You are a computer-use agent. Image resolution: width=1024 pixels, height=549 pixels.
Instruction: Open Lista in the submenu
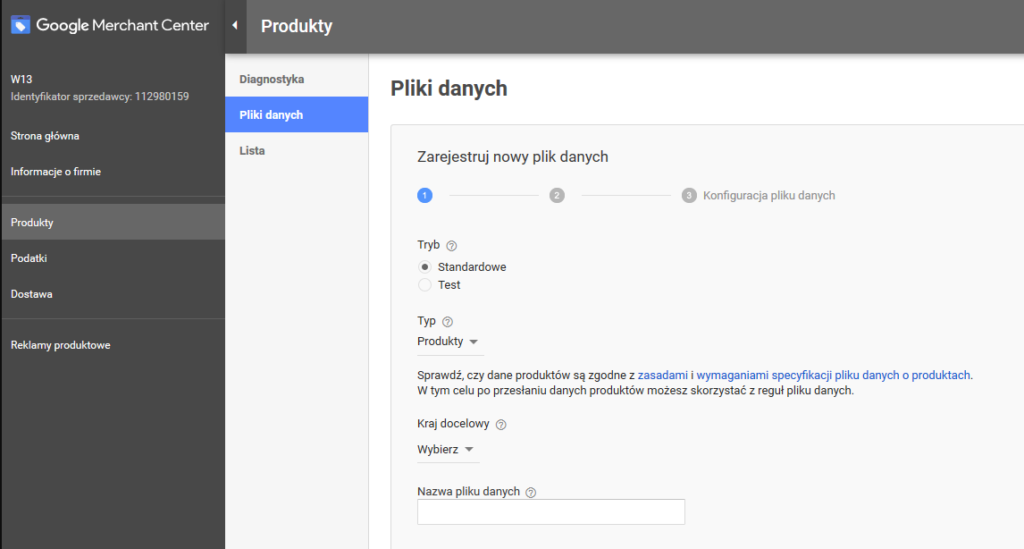coord(252,151)
